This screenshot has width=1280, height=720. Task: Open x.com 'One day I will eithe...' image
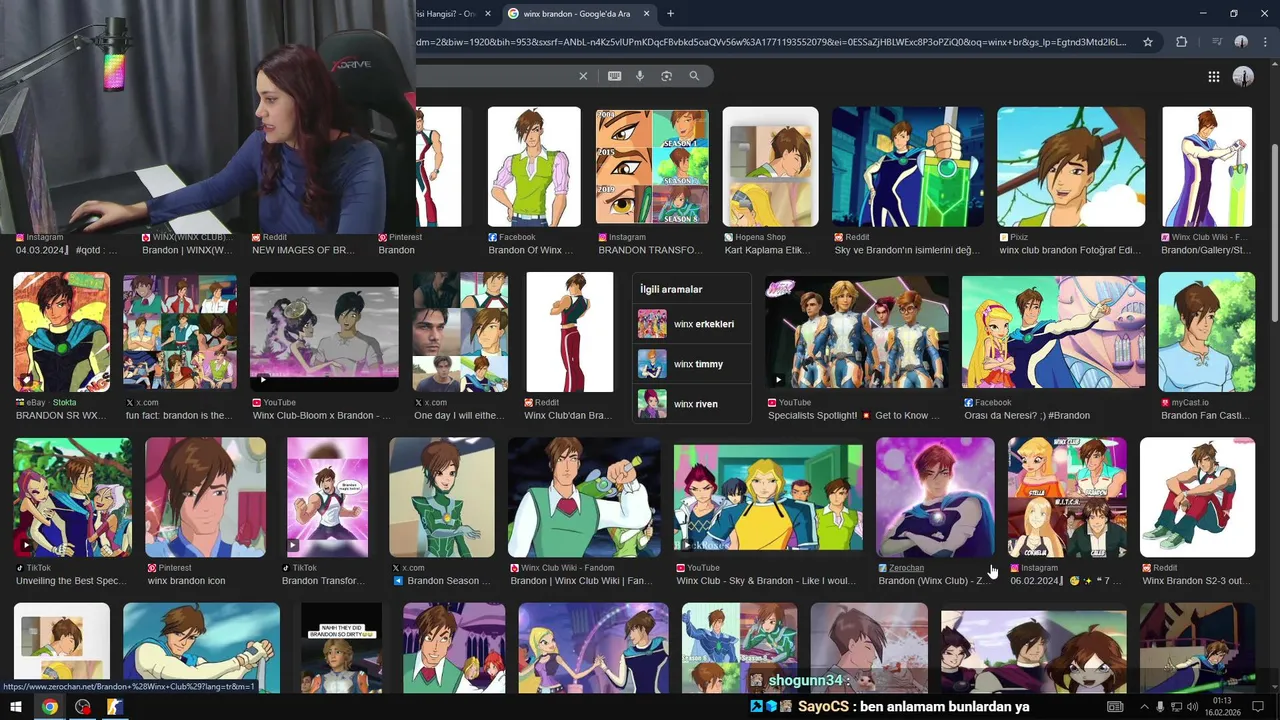(460, 332)
